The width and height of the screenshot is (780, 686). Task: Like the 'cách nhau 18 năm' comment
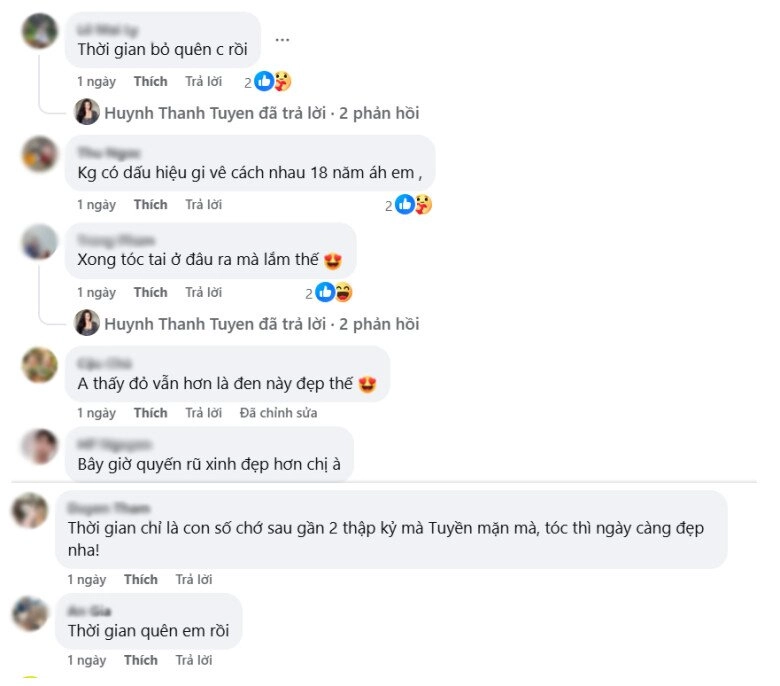(150, 205)
